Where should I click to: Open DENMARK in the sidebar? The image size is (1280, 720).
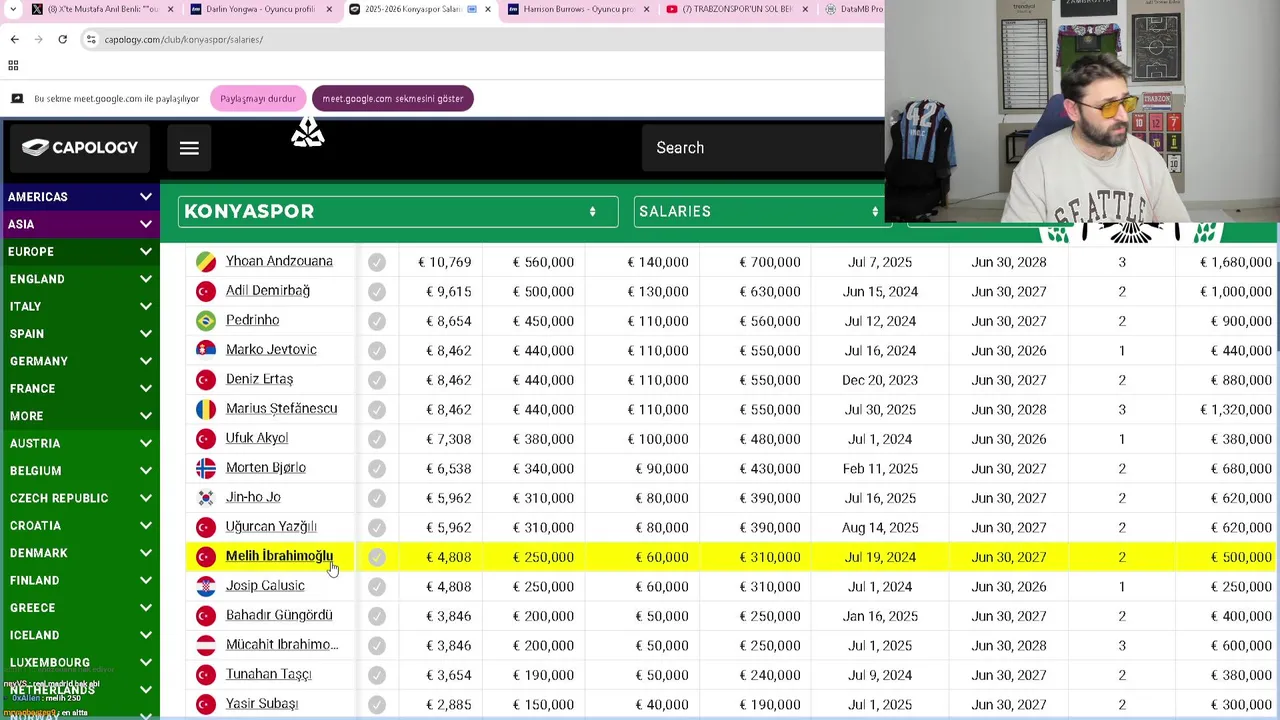coord(80,553)
